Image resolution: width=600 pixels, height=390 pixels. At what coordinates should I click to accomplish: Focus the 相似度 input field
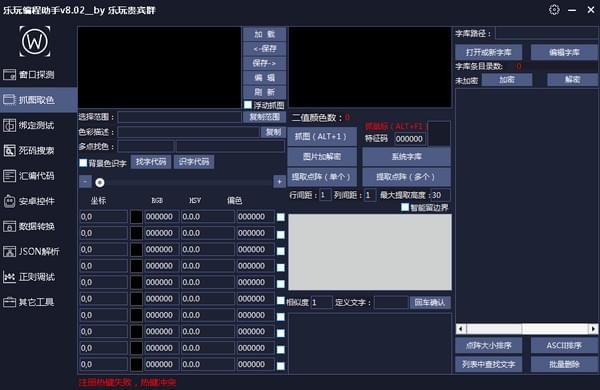pos(321,302)
